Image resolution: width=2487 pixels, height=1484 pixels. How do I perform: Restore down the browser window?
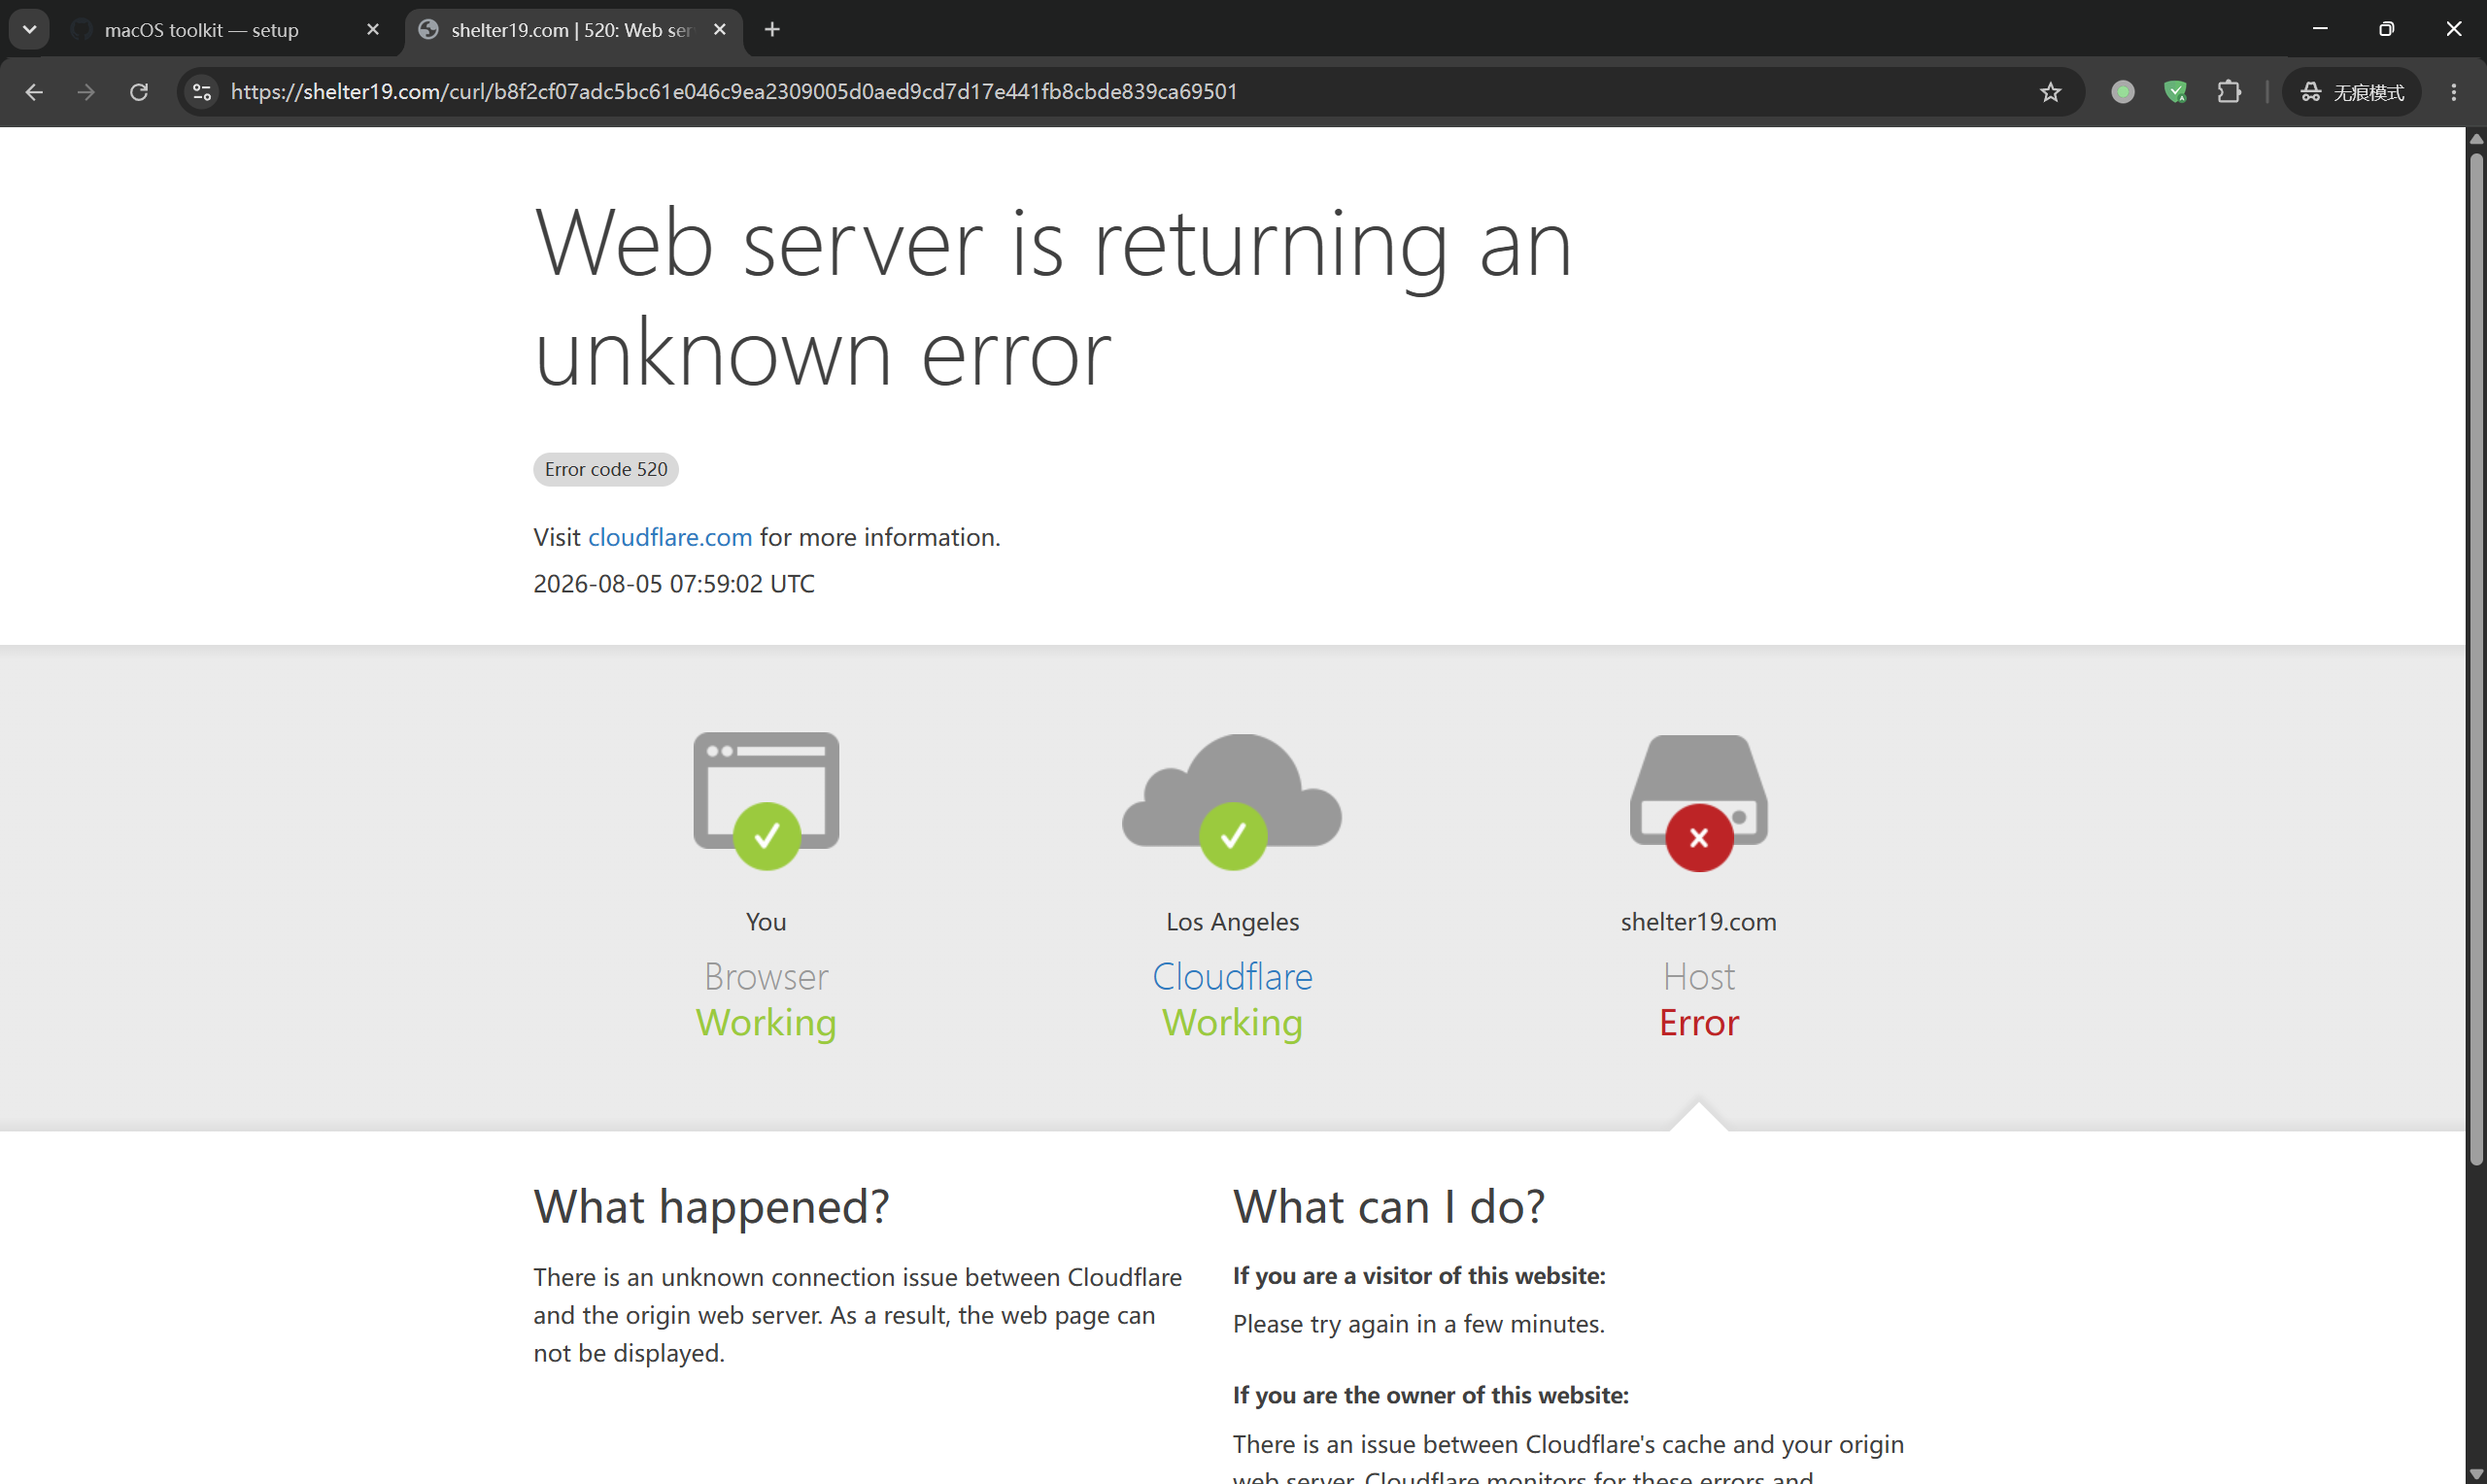click(2386, 29)
